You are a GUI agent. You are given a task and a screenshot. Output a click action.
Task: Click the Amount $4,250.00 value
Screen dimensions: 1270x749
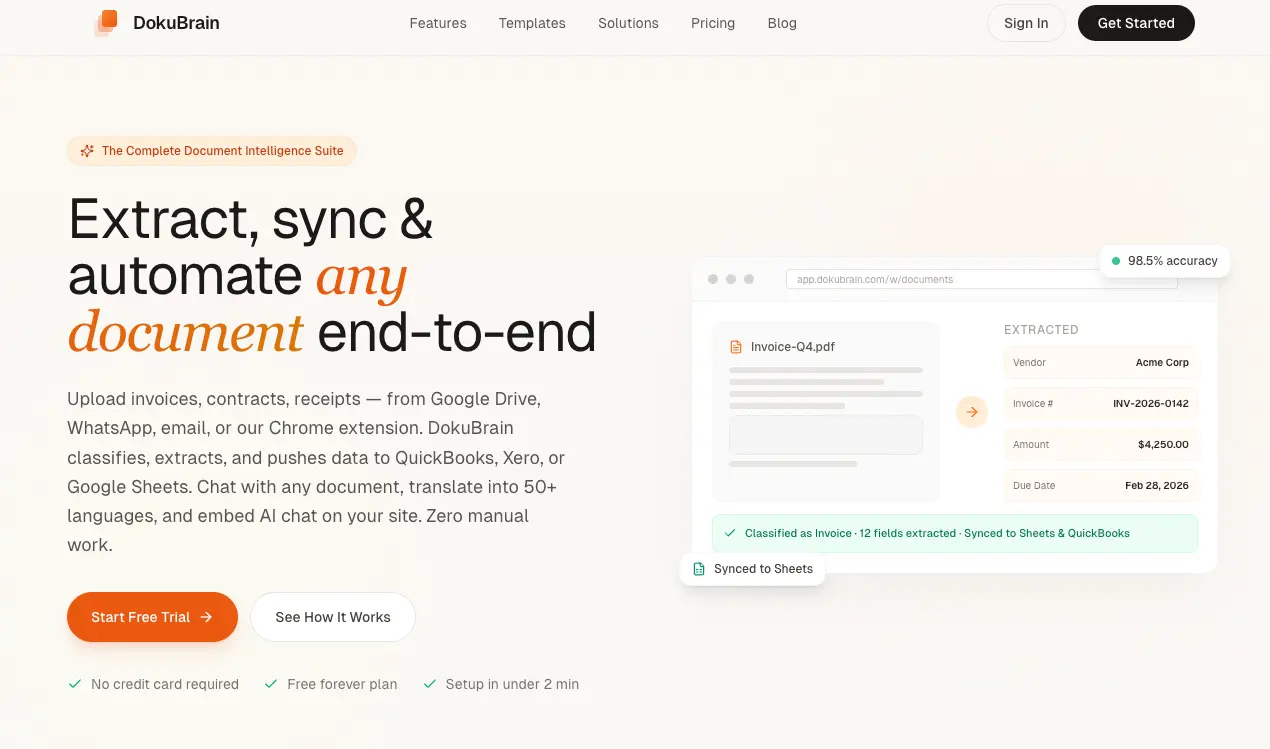pyautogui.click(x=1163, y=444)
